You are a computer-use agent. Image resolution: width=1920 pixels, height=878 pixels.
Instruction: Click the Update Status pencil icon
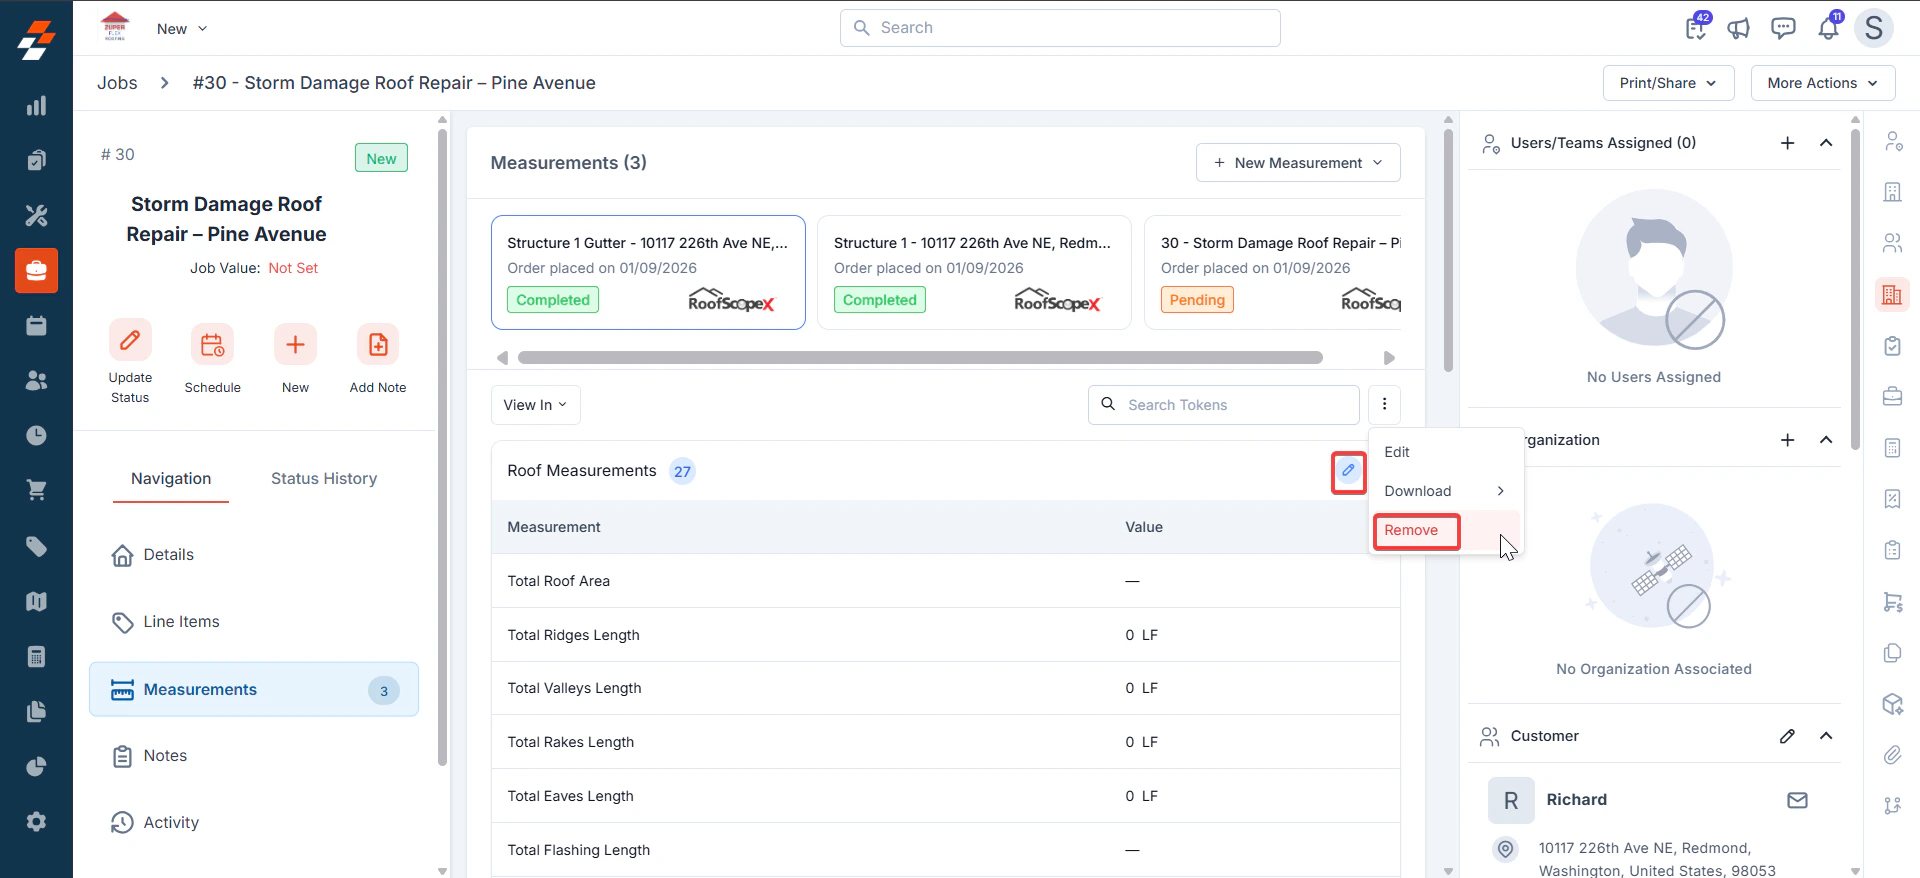(x=130, y=341)
